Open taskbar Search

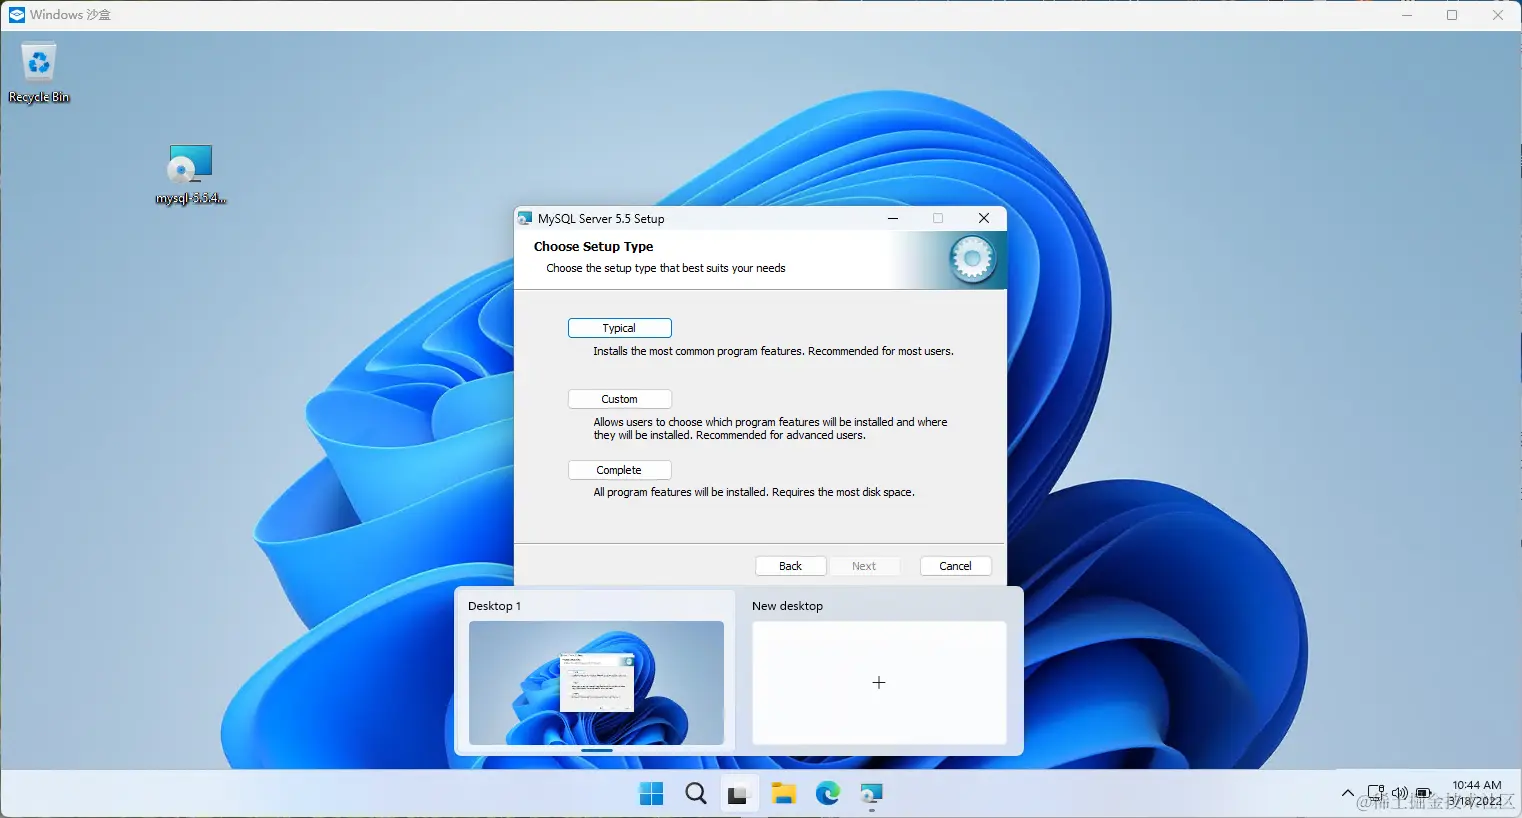[x=696, y=794]
